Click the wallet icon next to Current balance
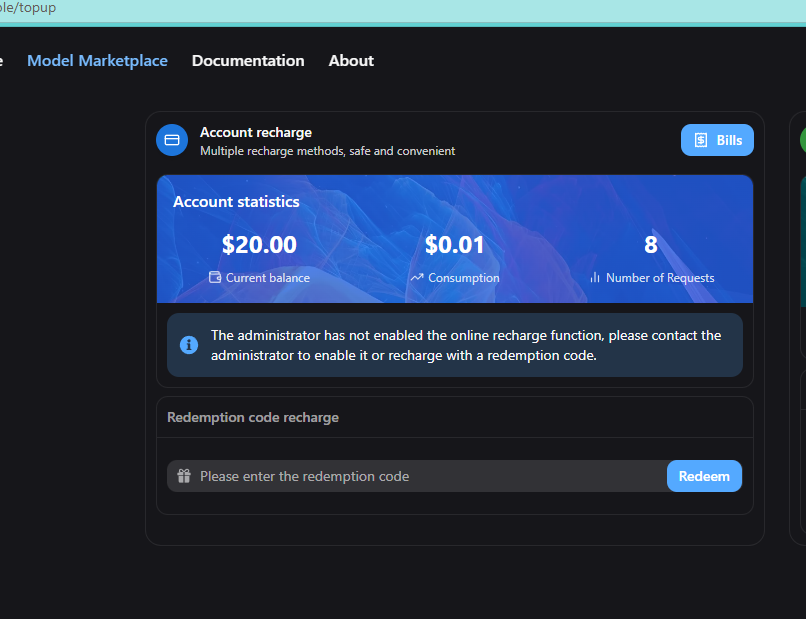 click(215, 278)
